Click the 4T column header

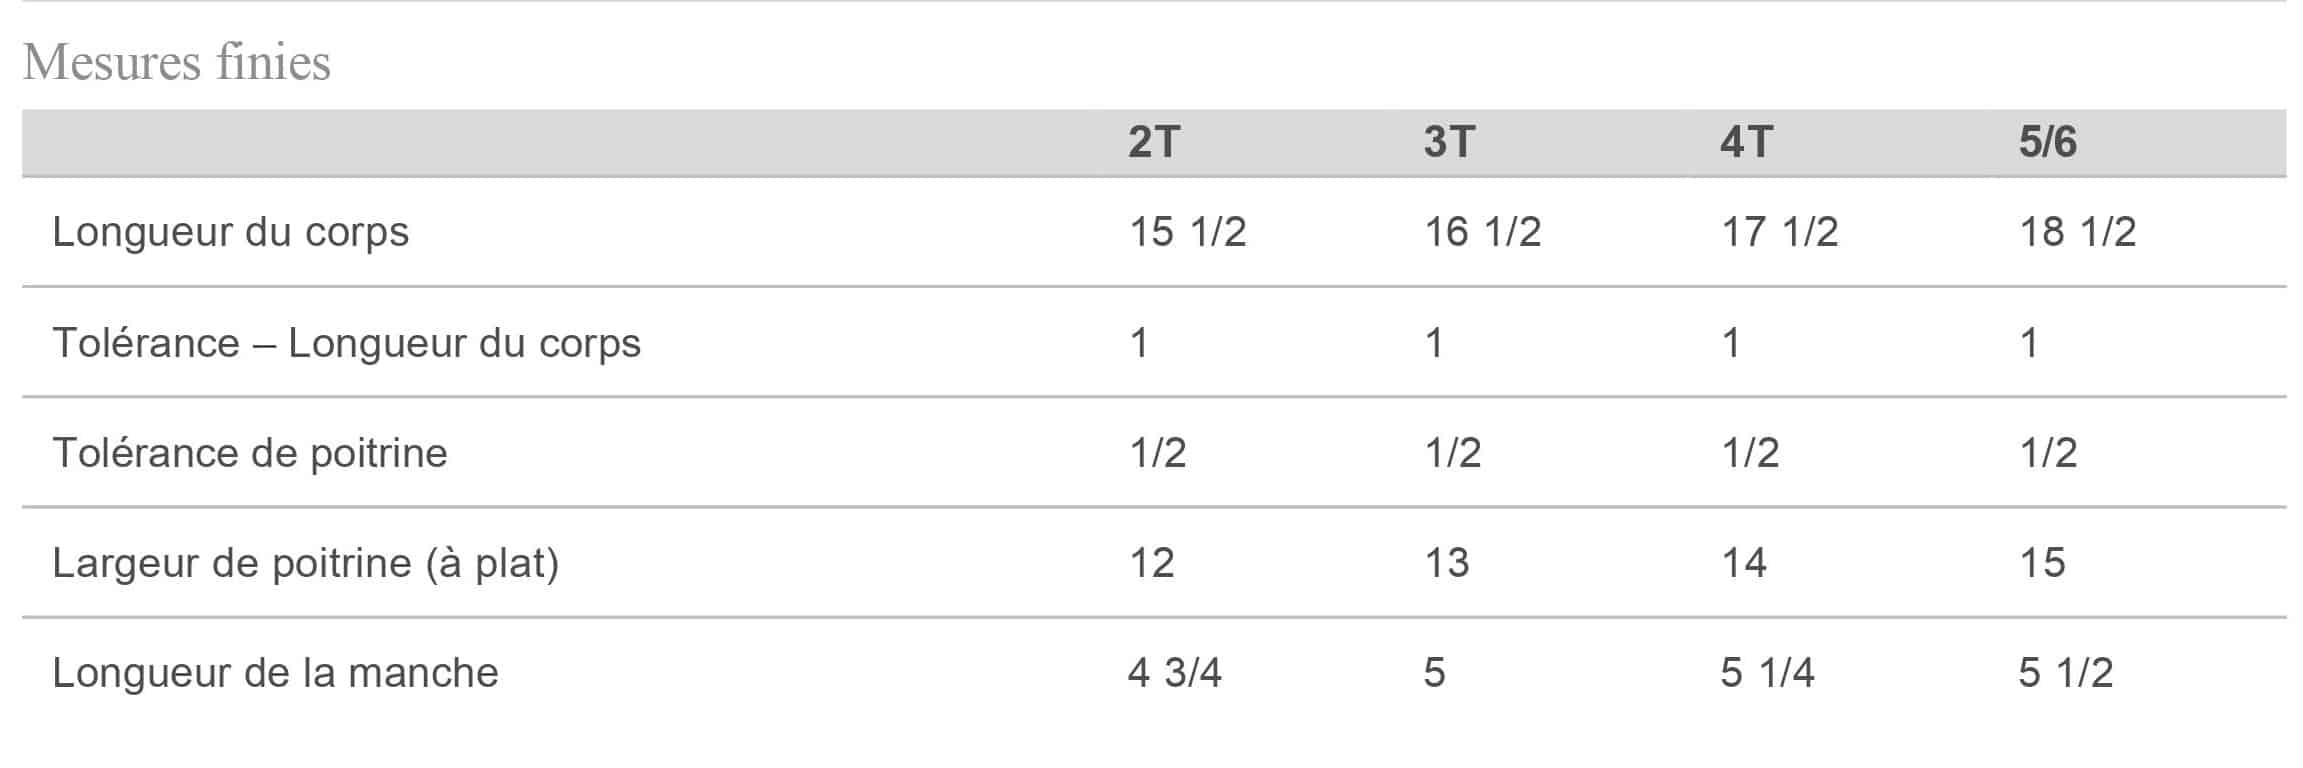pyautogui.click(x=1746, y=142)
